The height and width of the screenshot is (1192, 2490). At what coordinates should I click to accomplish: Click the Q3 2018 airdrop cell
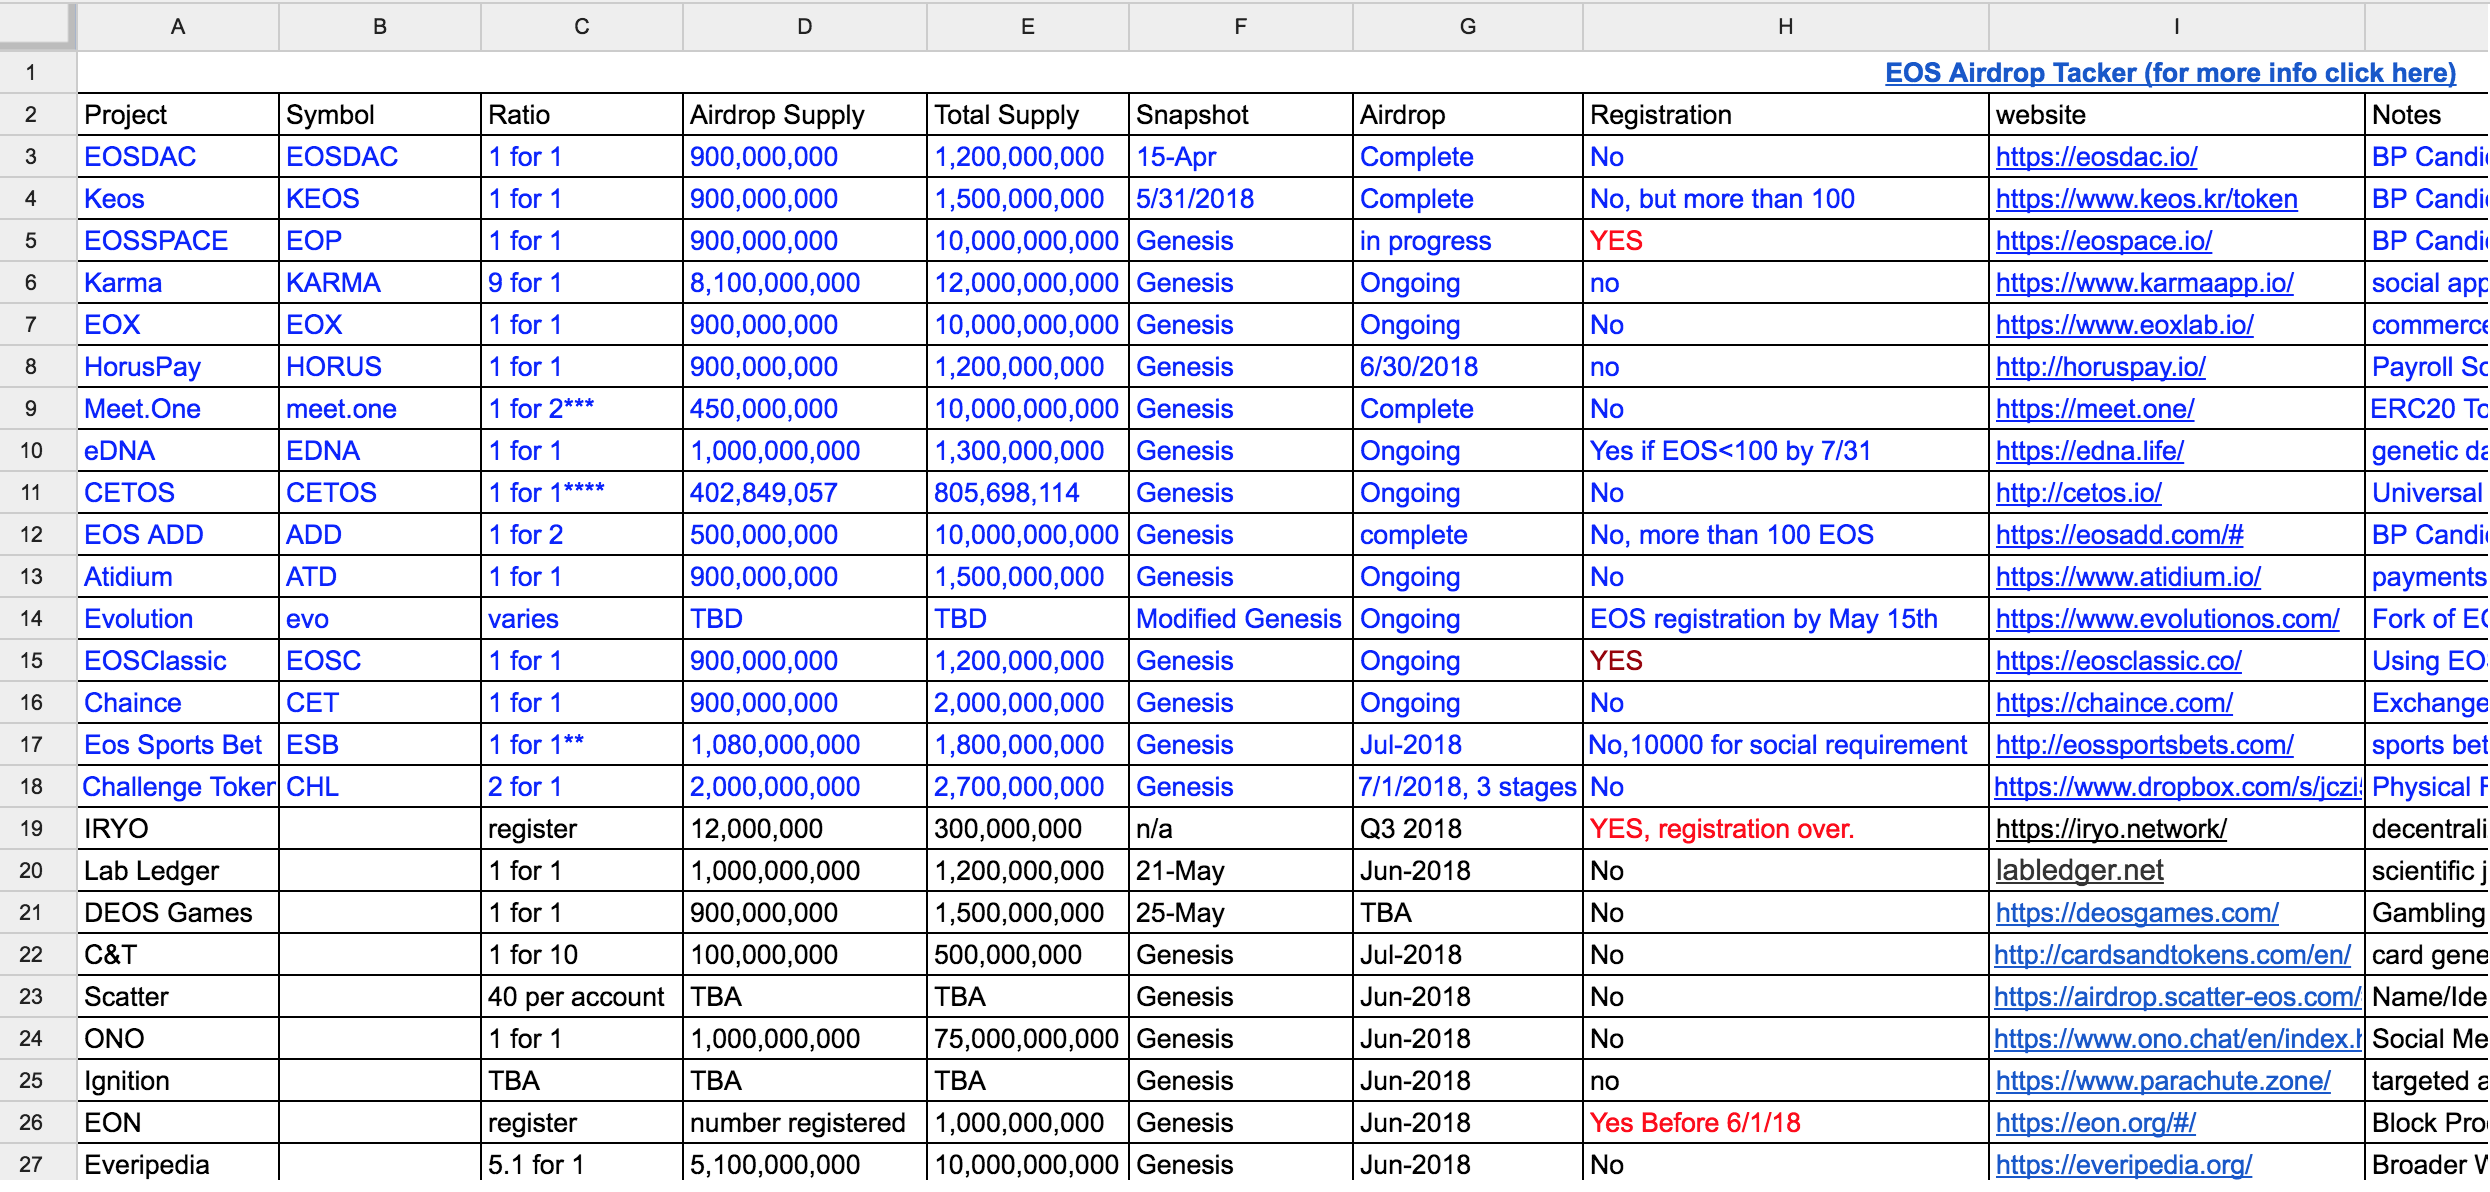click(x=1468, y=829)
